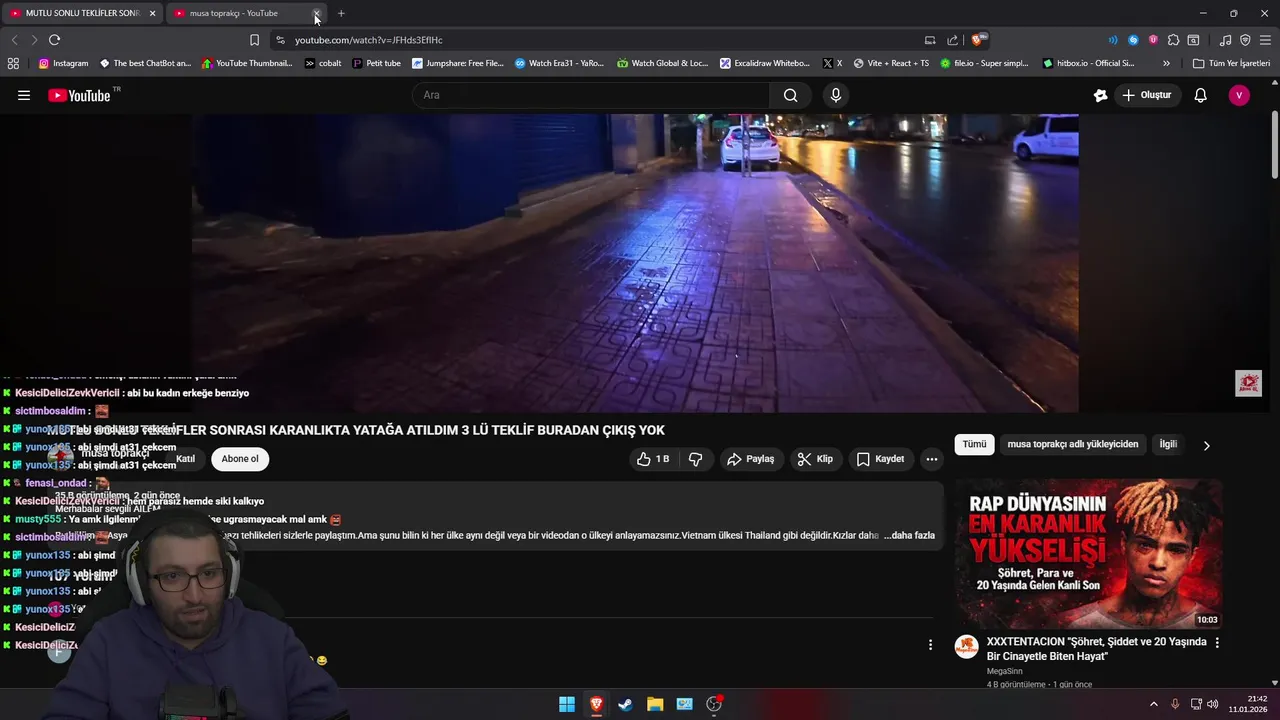
Task: Open comment options three-dot menu
Action: coord(930,645)
